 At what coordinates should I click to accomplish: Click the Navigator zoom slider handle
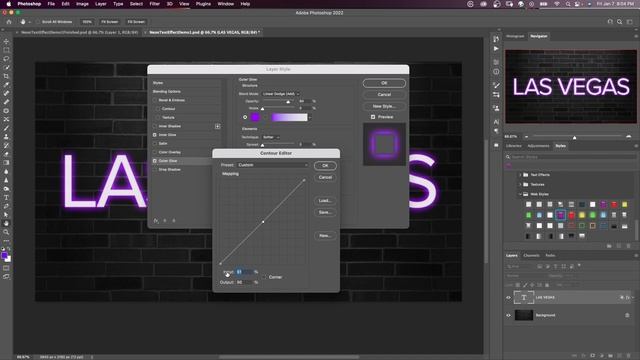coord(574,138)
